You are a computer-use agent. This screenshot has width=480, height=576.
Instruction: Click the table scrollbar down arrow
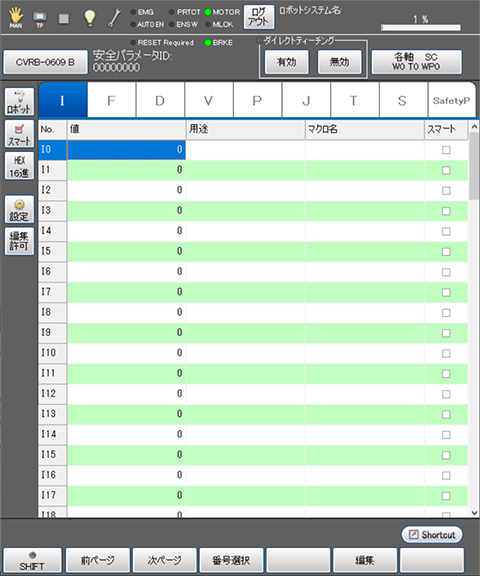pos(474,513)
